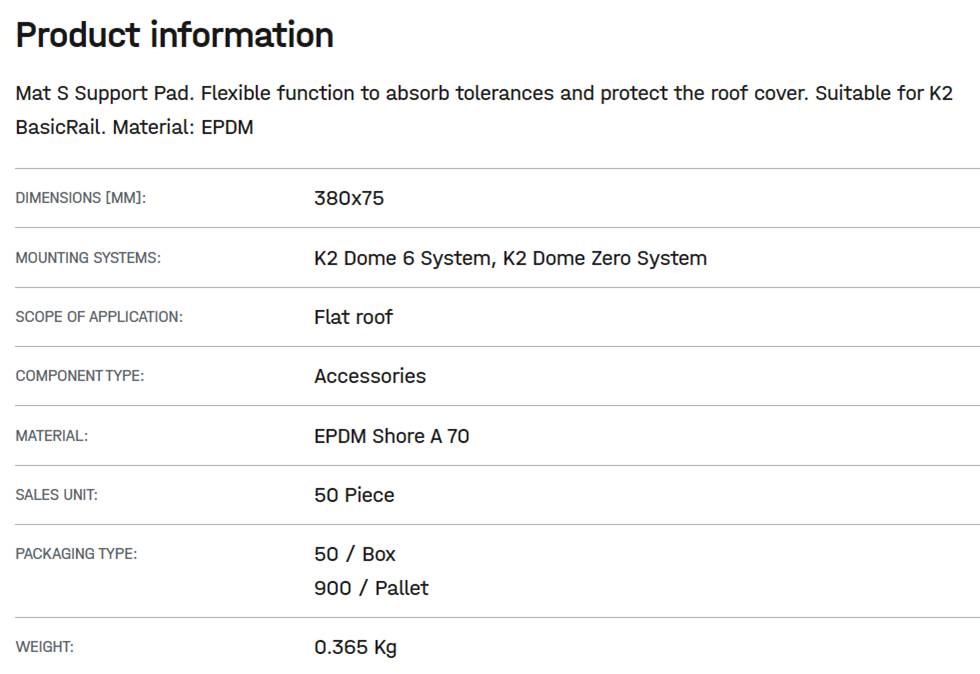
Task: Click the EPDM Shore A 70 value
Action: (x=392, y=436)
